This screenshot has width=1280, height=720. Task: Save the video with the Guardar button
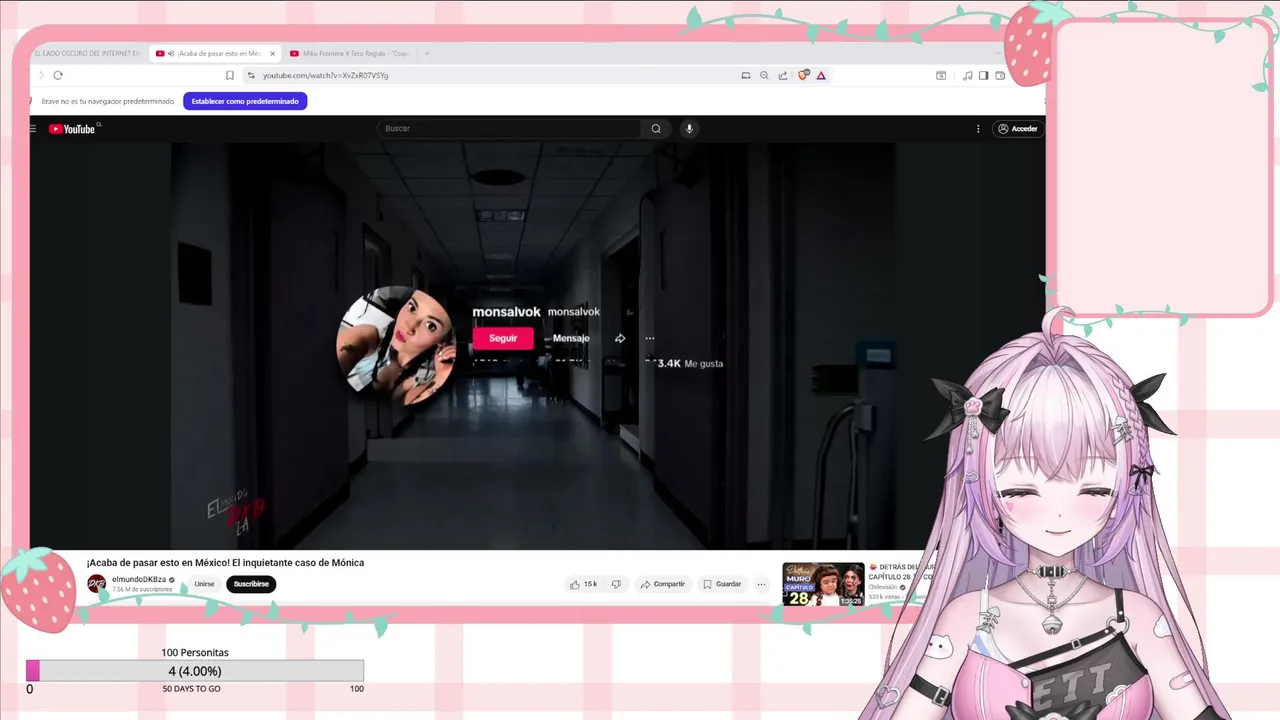[x=721, y=584]
